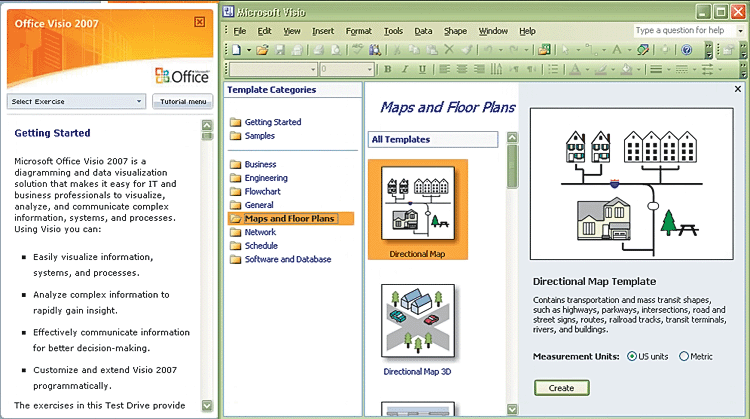Open the Edit menu

point(265,31)
